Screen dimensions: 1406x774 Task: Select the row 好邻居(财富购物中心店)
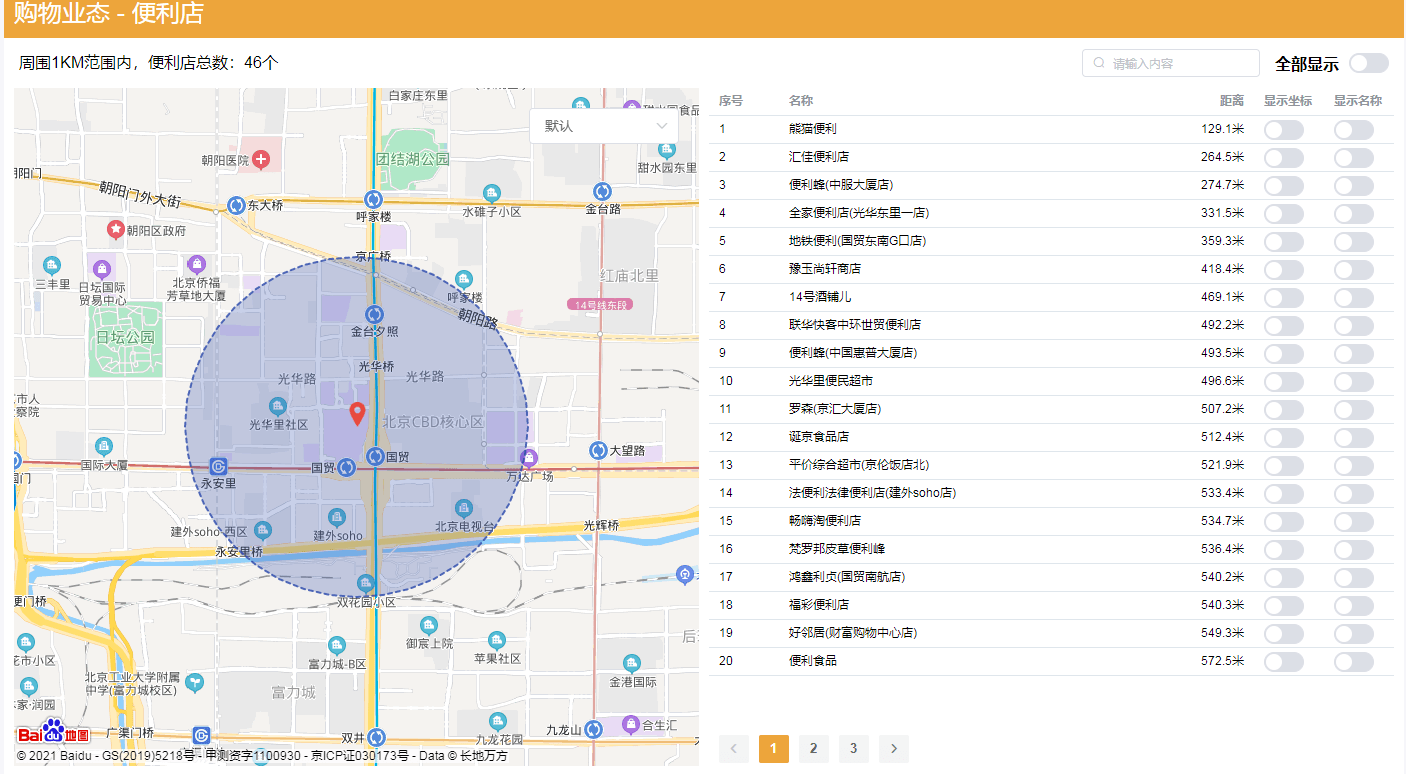[1052, 634]
